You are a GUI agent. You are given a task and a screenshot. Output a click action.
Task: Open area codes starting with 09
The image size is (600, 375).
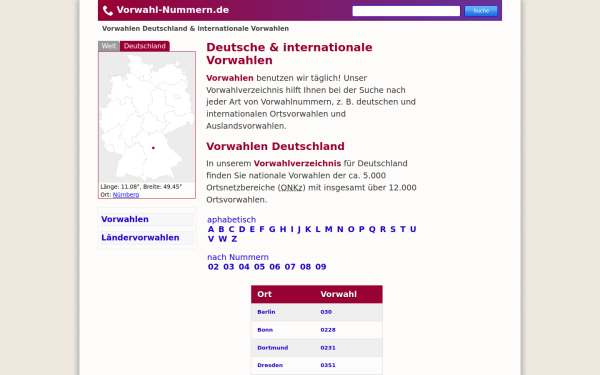click(321, 267)
